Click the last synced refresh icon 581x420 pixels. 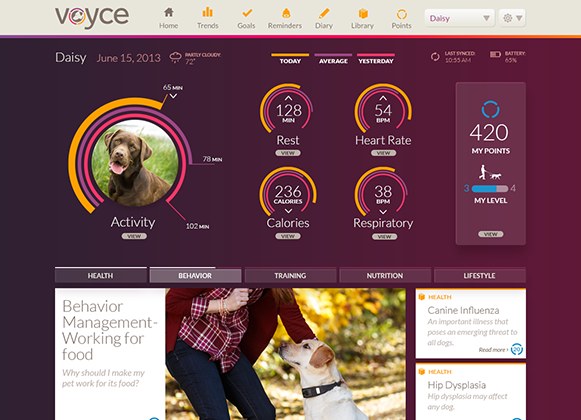tap(435, 57)
